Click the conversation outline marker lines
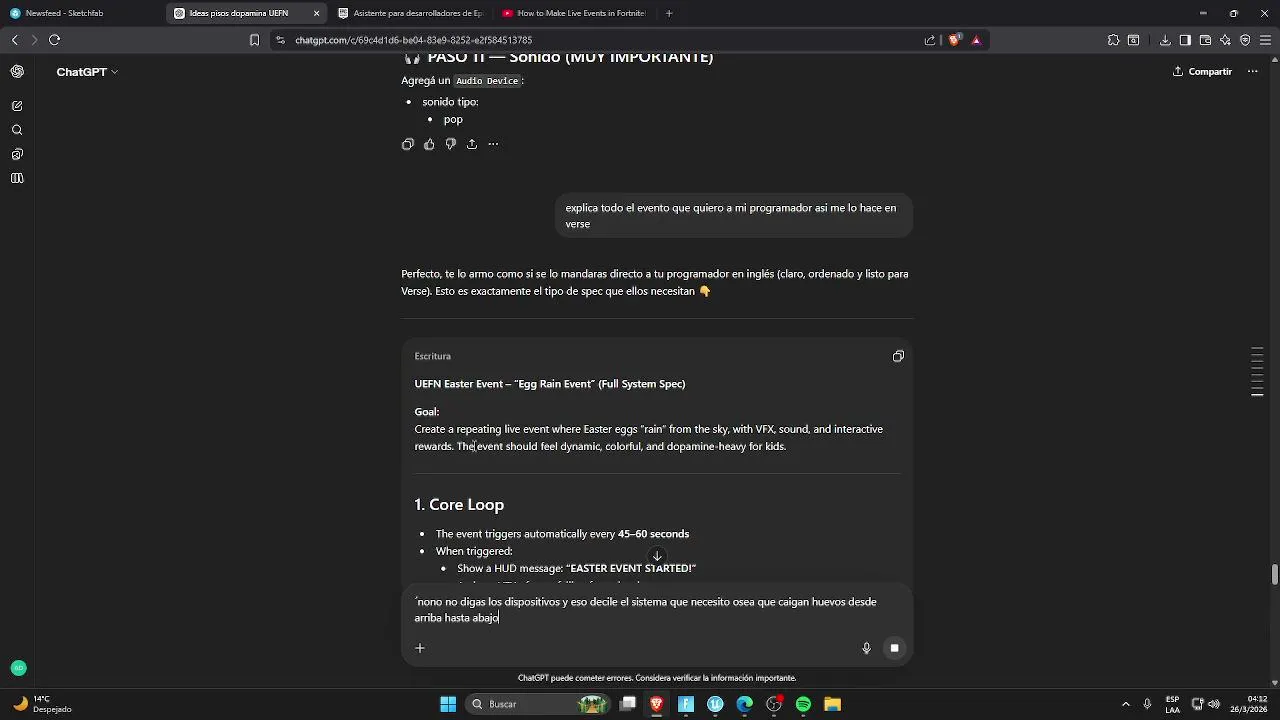Image resolution: width=1280 pixels, height=720 pixels. tap(1257, 372)
